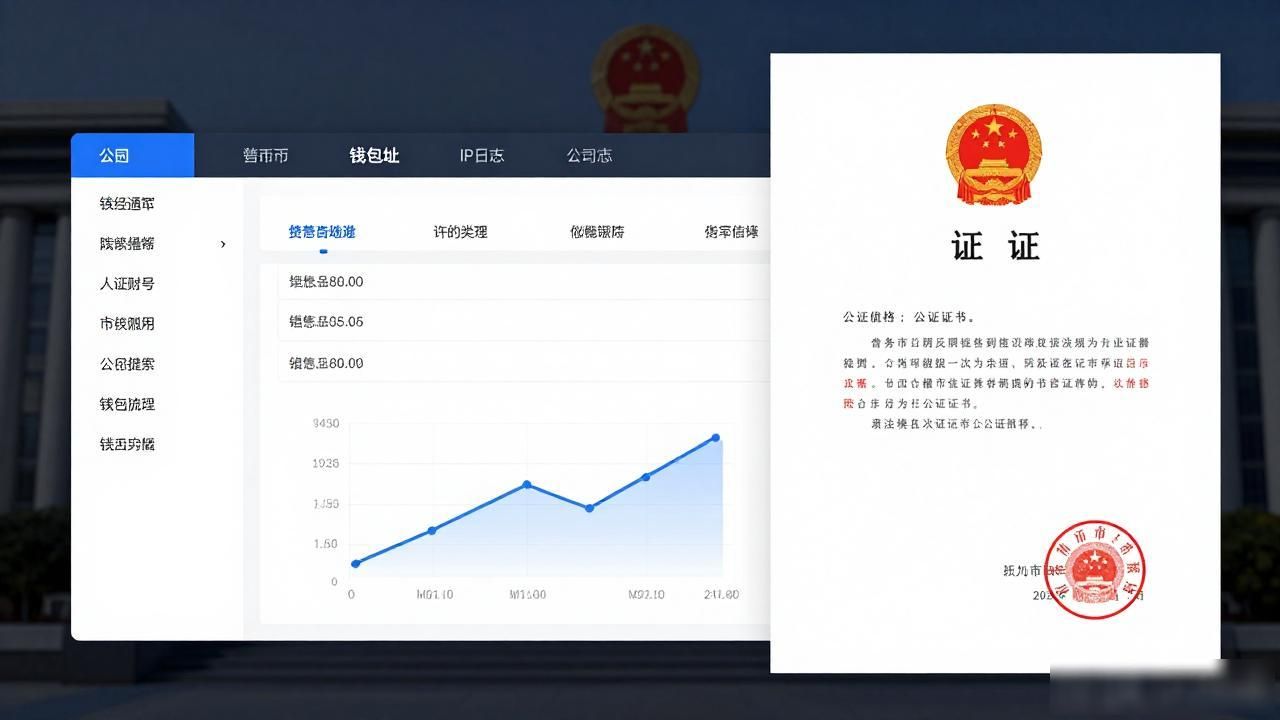The image size is (1280, 720).
Task: Expand the sidebar item with the chevron arrow
Action: (162, 243)
